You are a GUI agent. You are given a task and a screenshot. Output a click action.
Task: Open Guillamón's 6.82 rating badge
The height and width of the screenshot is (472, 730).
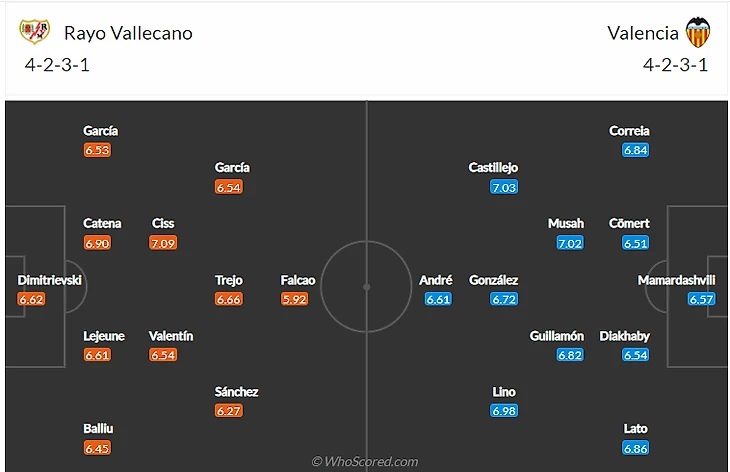(x=570, y=355)
